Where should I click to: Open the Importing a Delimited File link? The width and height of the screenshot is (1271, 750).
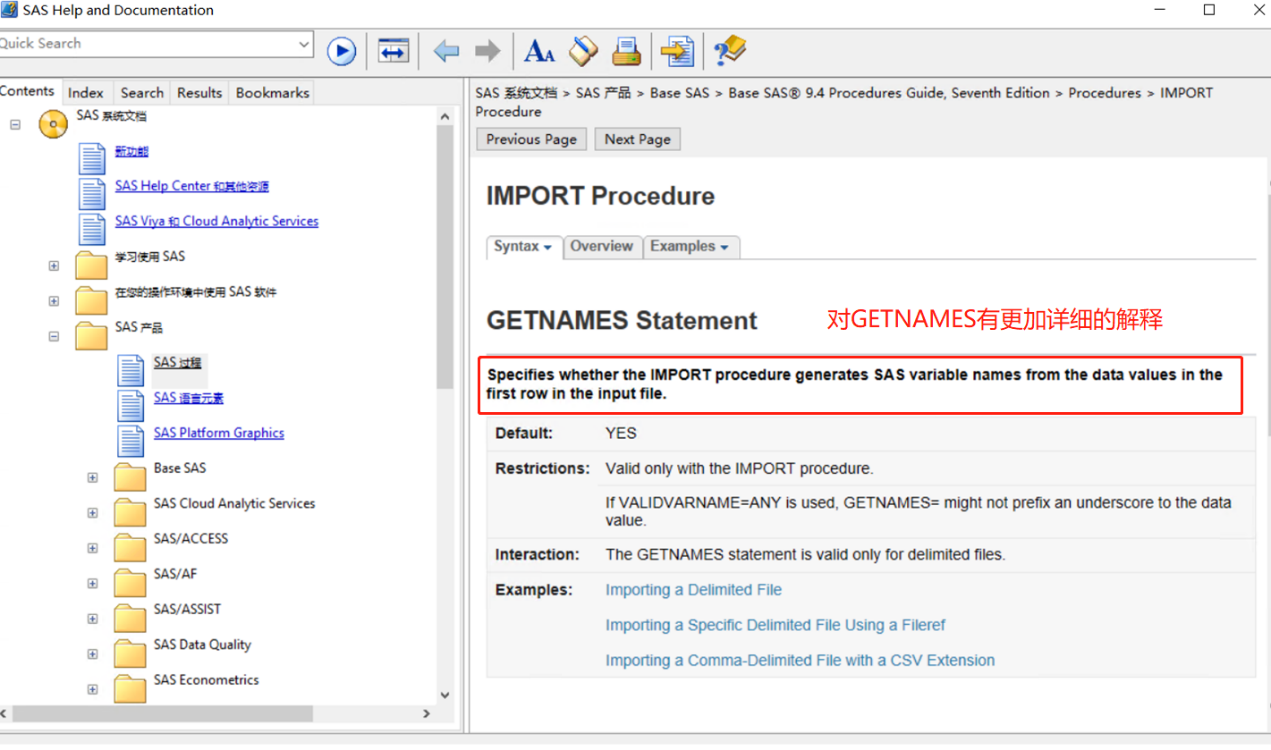pyautogui.click(x=693, y=590)
